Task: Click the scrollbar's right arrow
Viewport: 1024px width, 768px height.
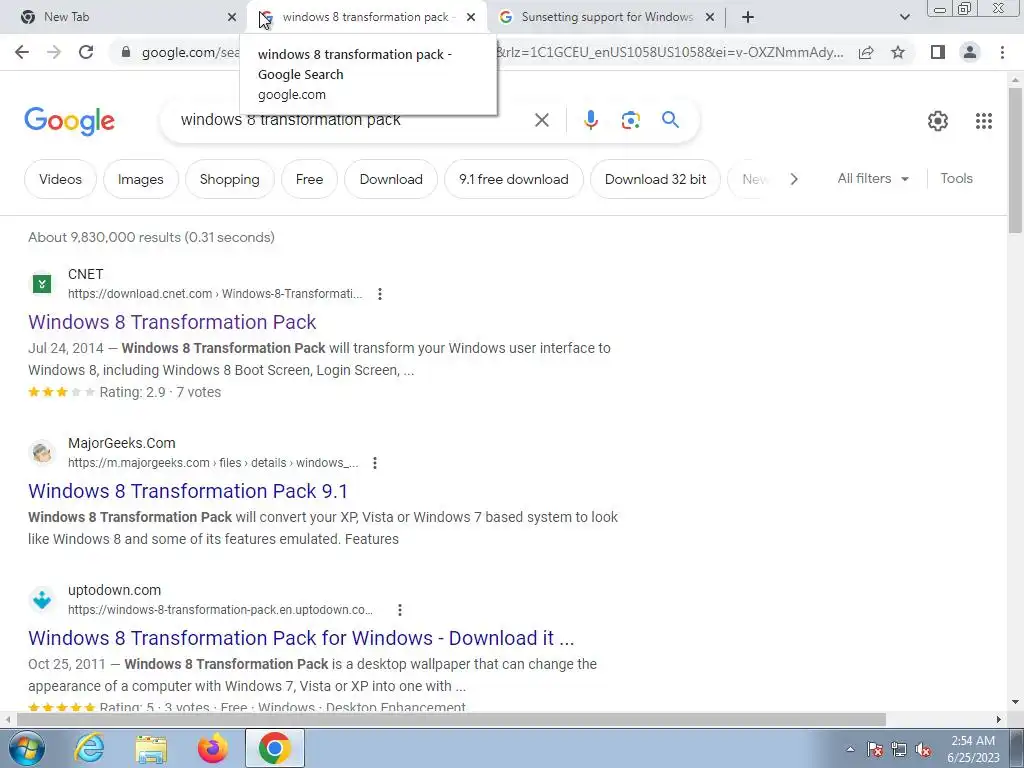Action: point(999,719)
